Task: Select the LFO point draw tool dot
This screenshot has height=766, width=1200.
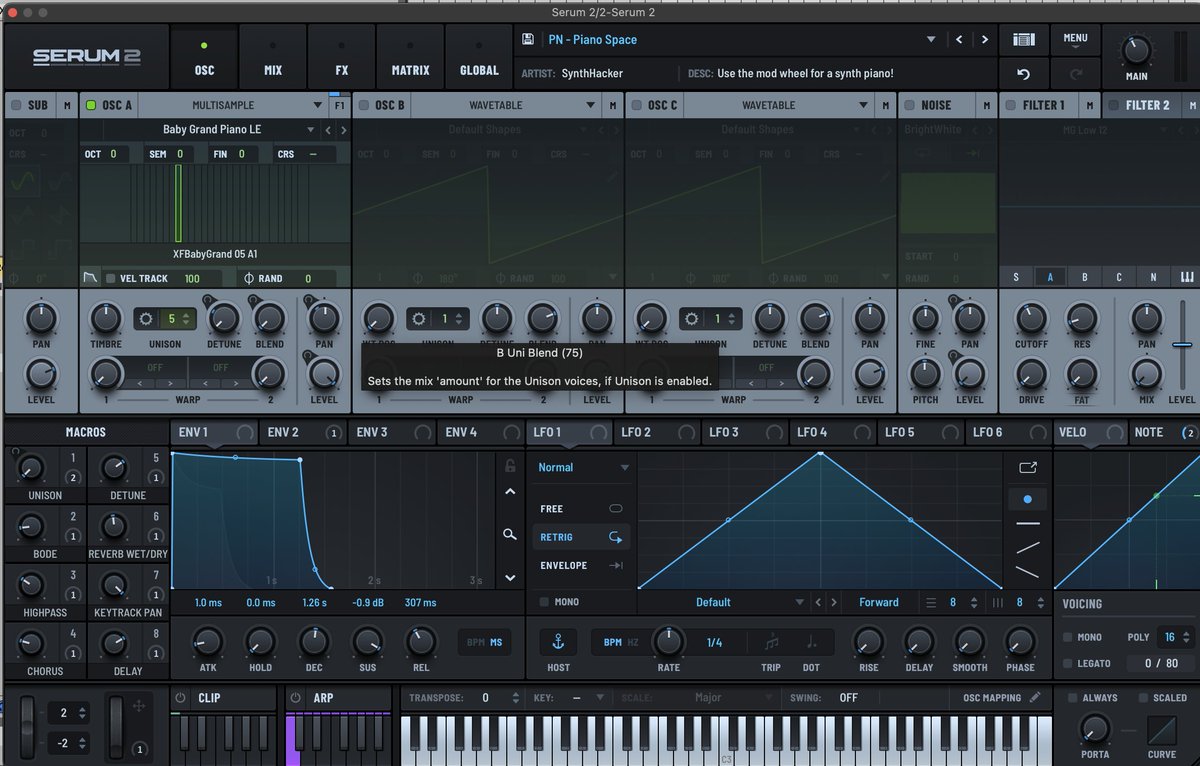Action: click(x=1028, y=498)
